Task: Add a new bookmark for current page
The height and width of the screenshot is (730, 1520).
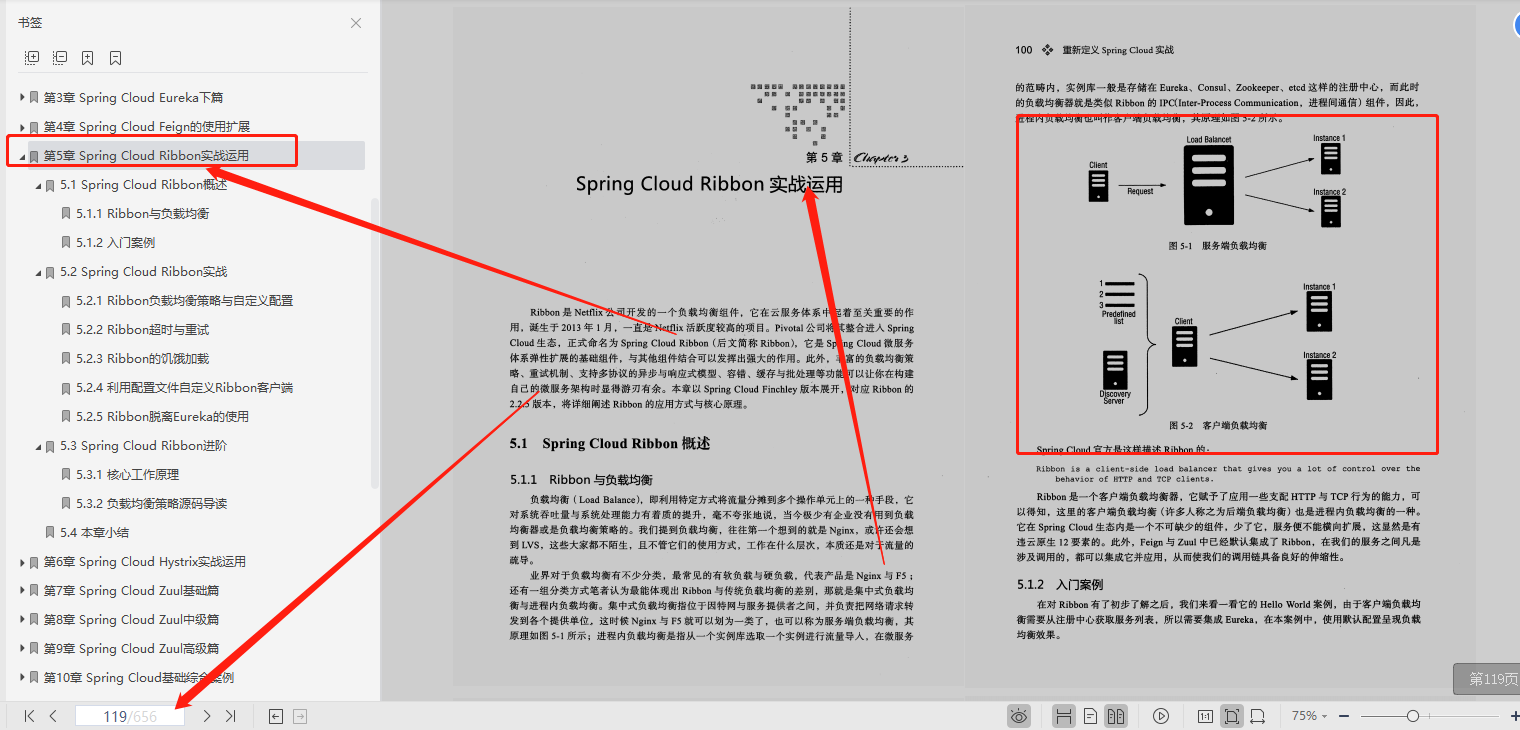Action: [x=88, y=57]
